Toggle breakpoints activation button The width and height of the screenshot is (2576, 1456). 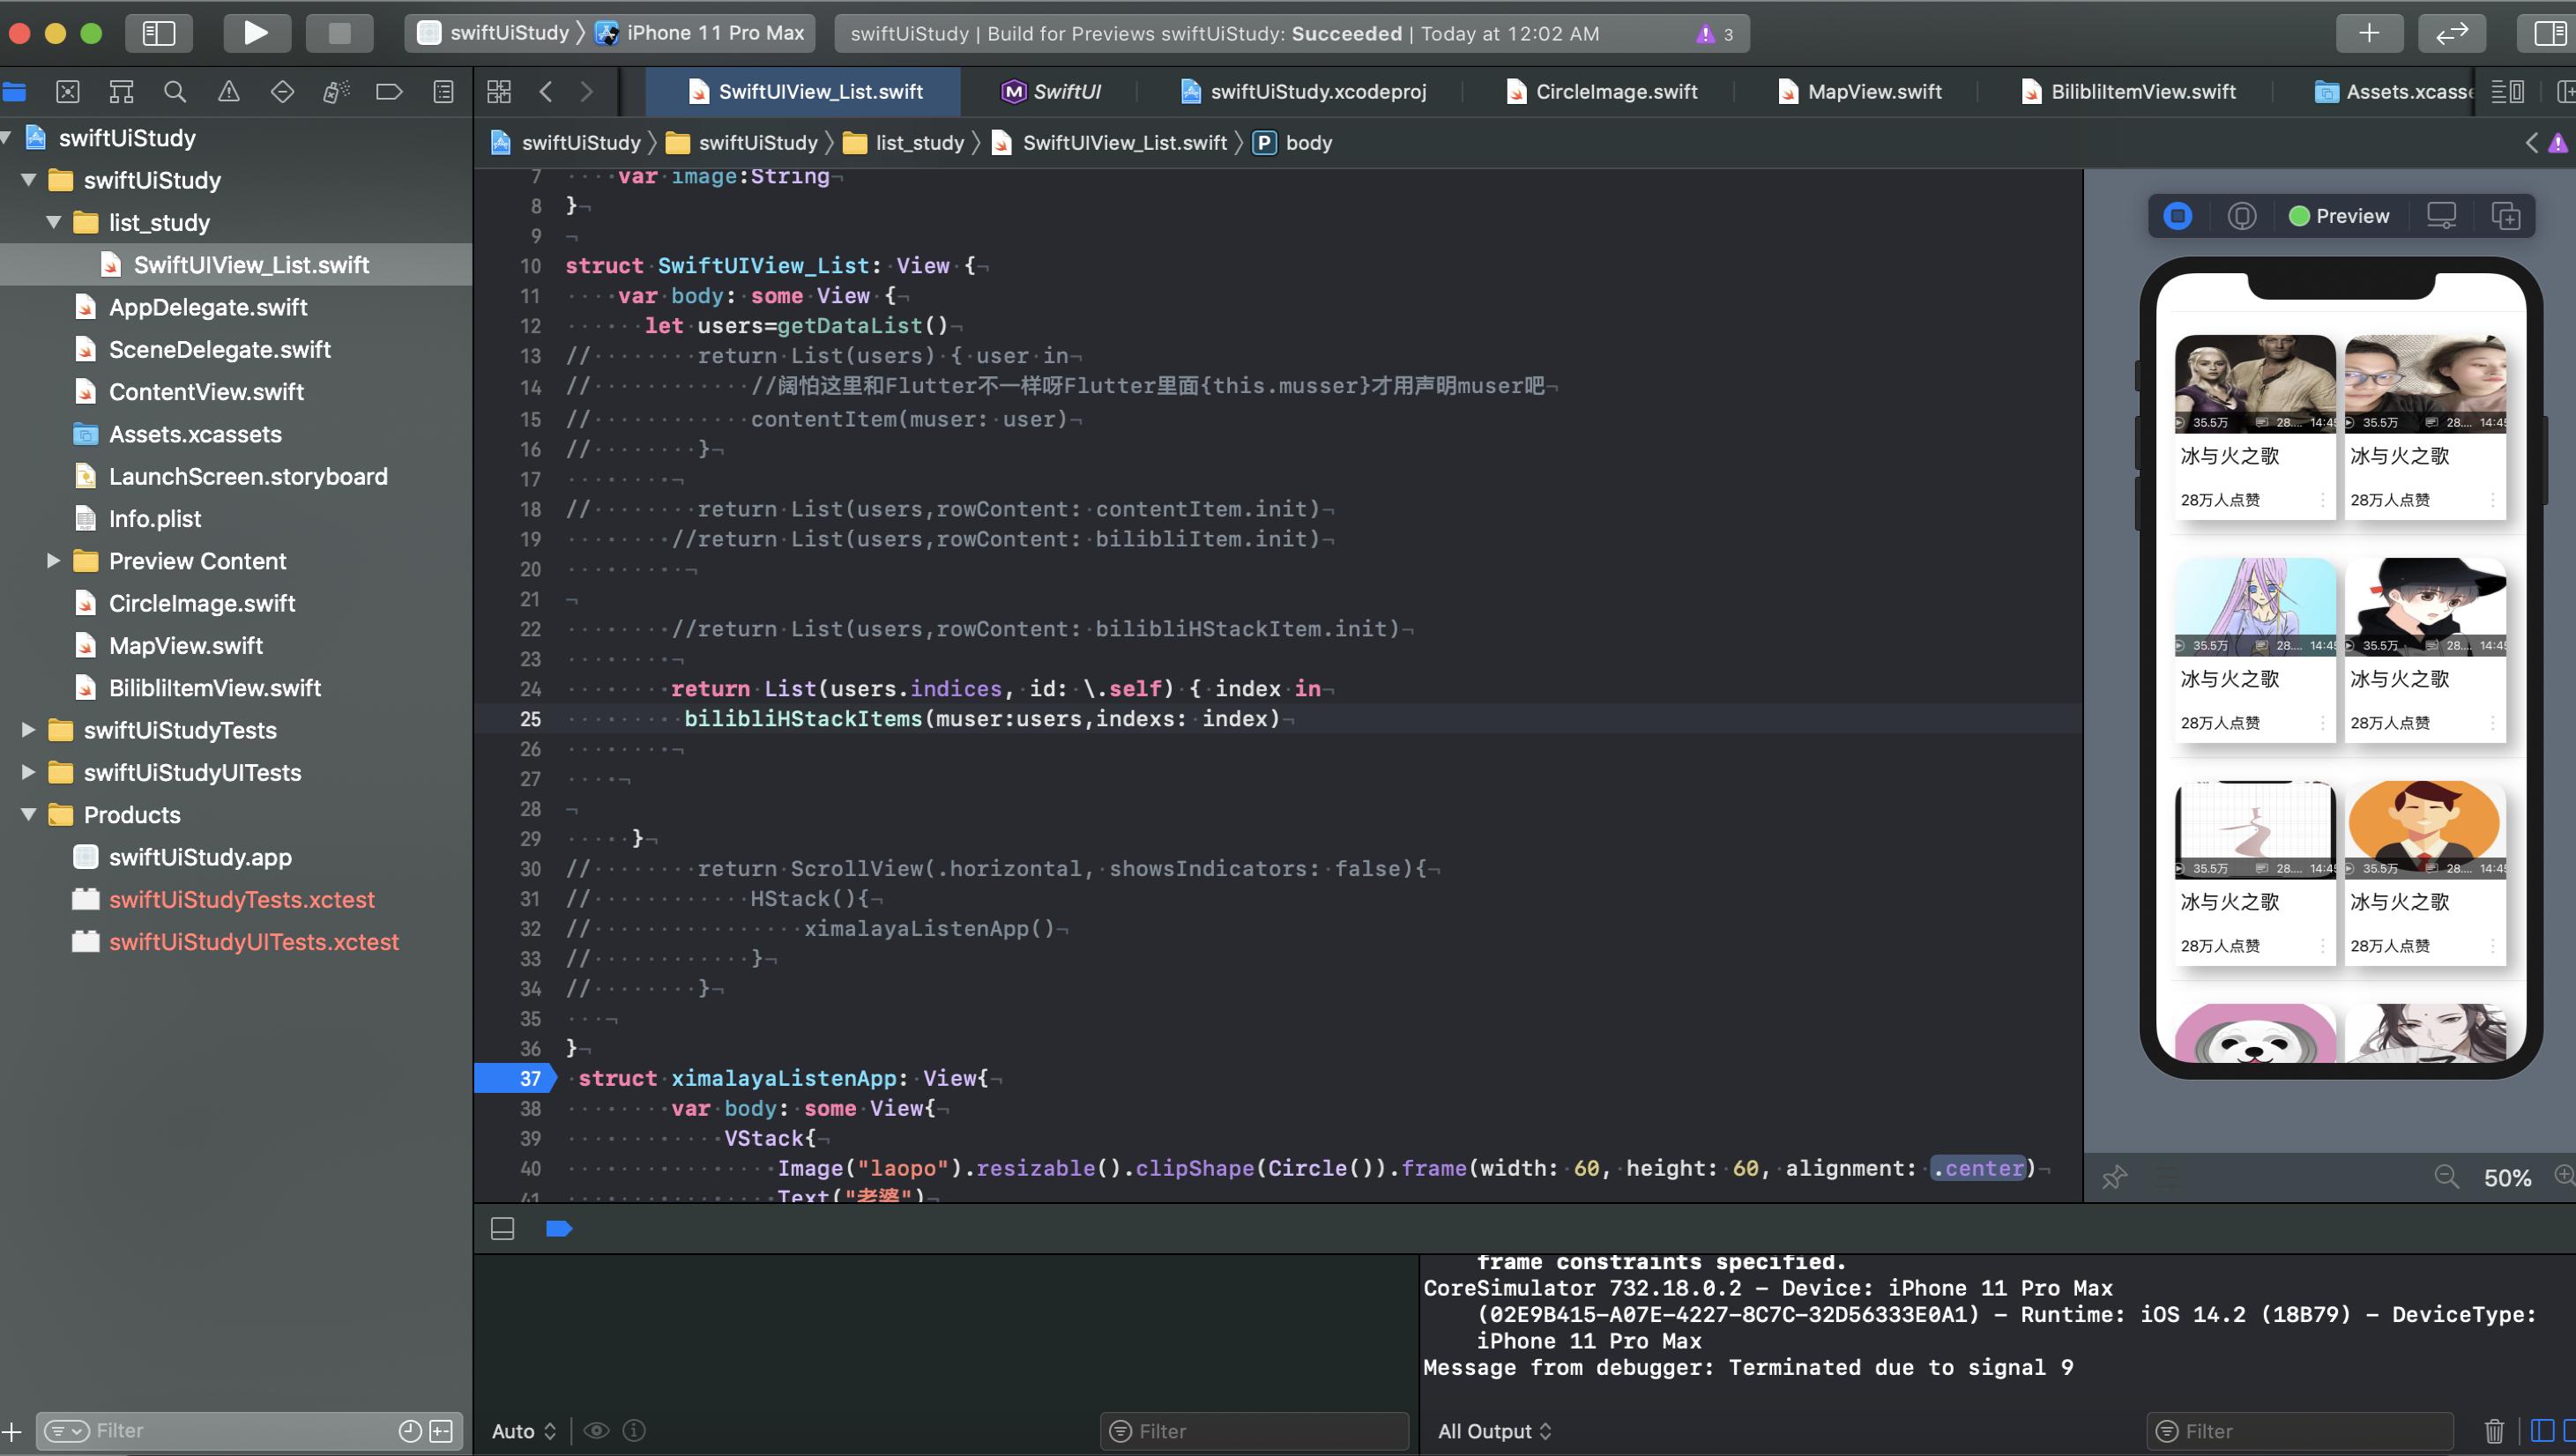pyautogui.click(x=559, y=1229)
